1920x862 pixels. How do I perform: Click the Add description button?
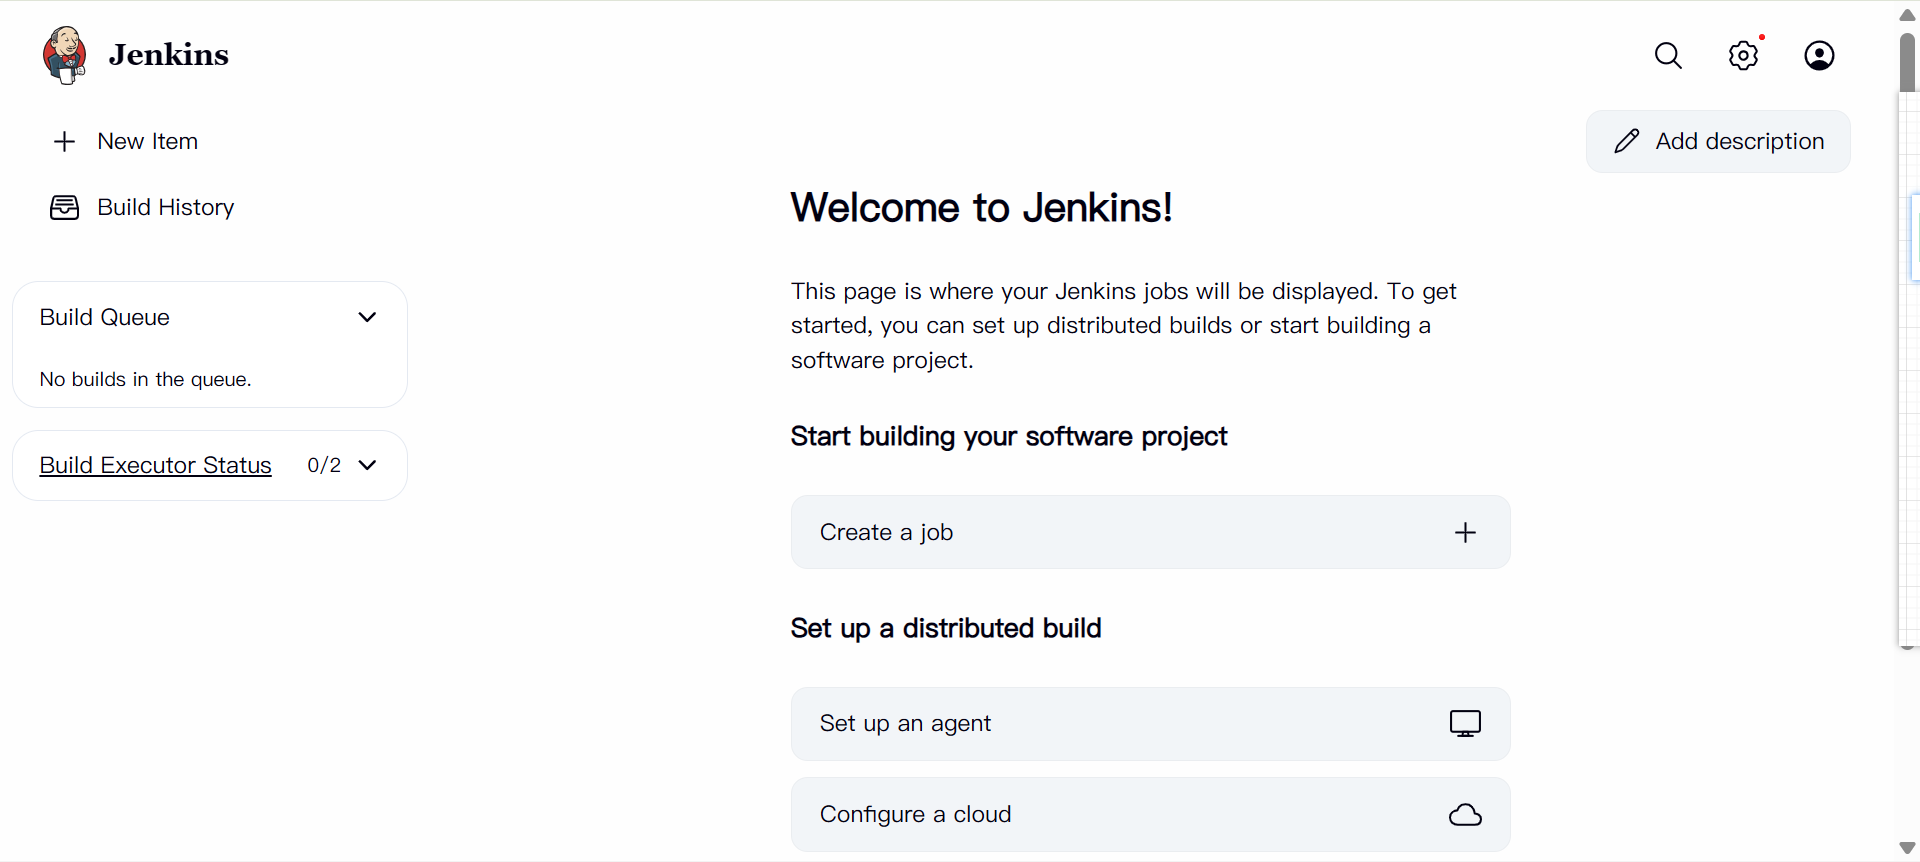[1717, 142]
